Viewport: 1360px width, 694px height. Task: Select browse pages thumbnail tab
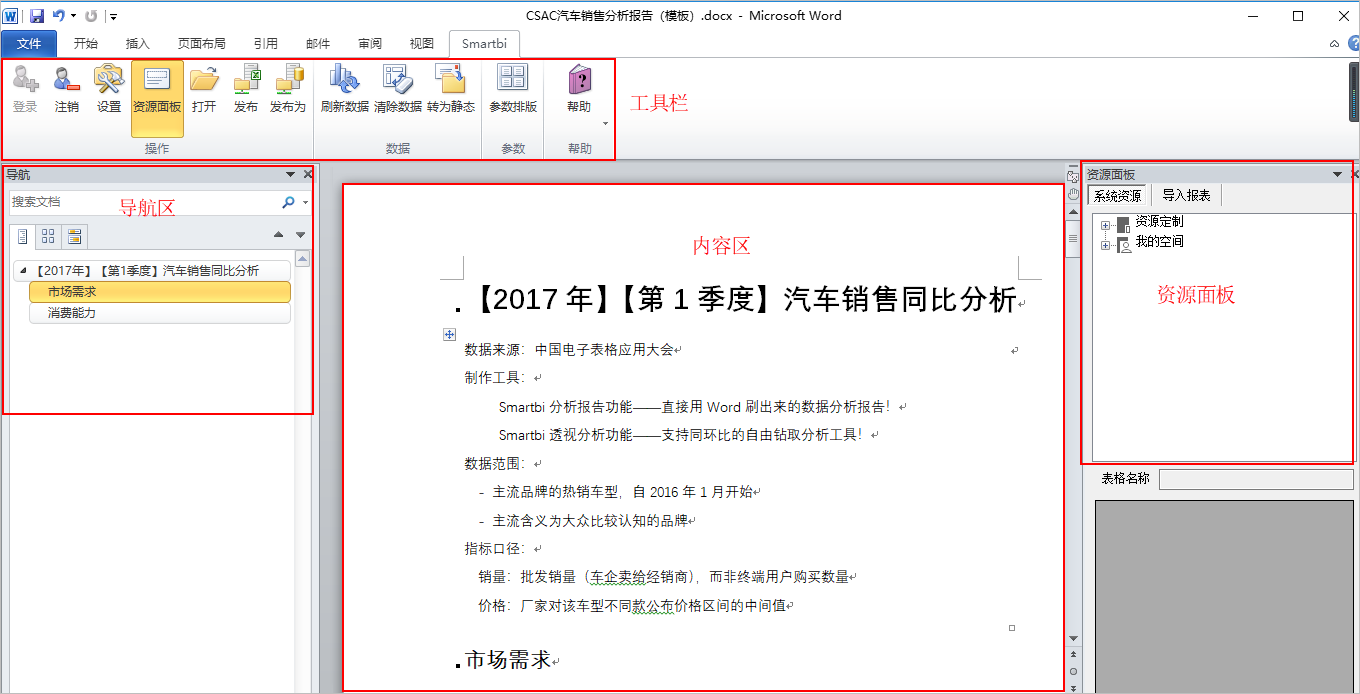pyautogui.click(x=48, y=236)
